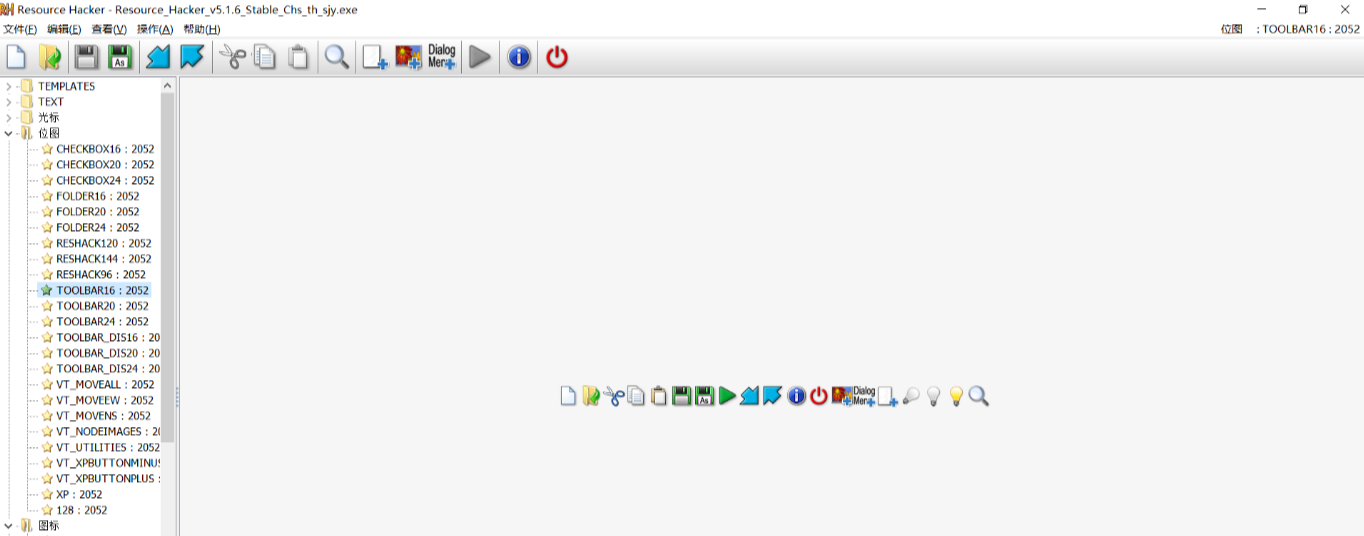Expand the TEXT folder in the tree

pos(9,102)
